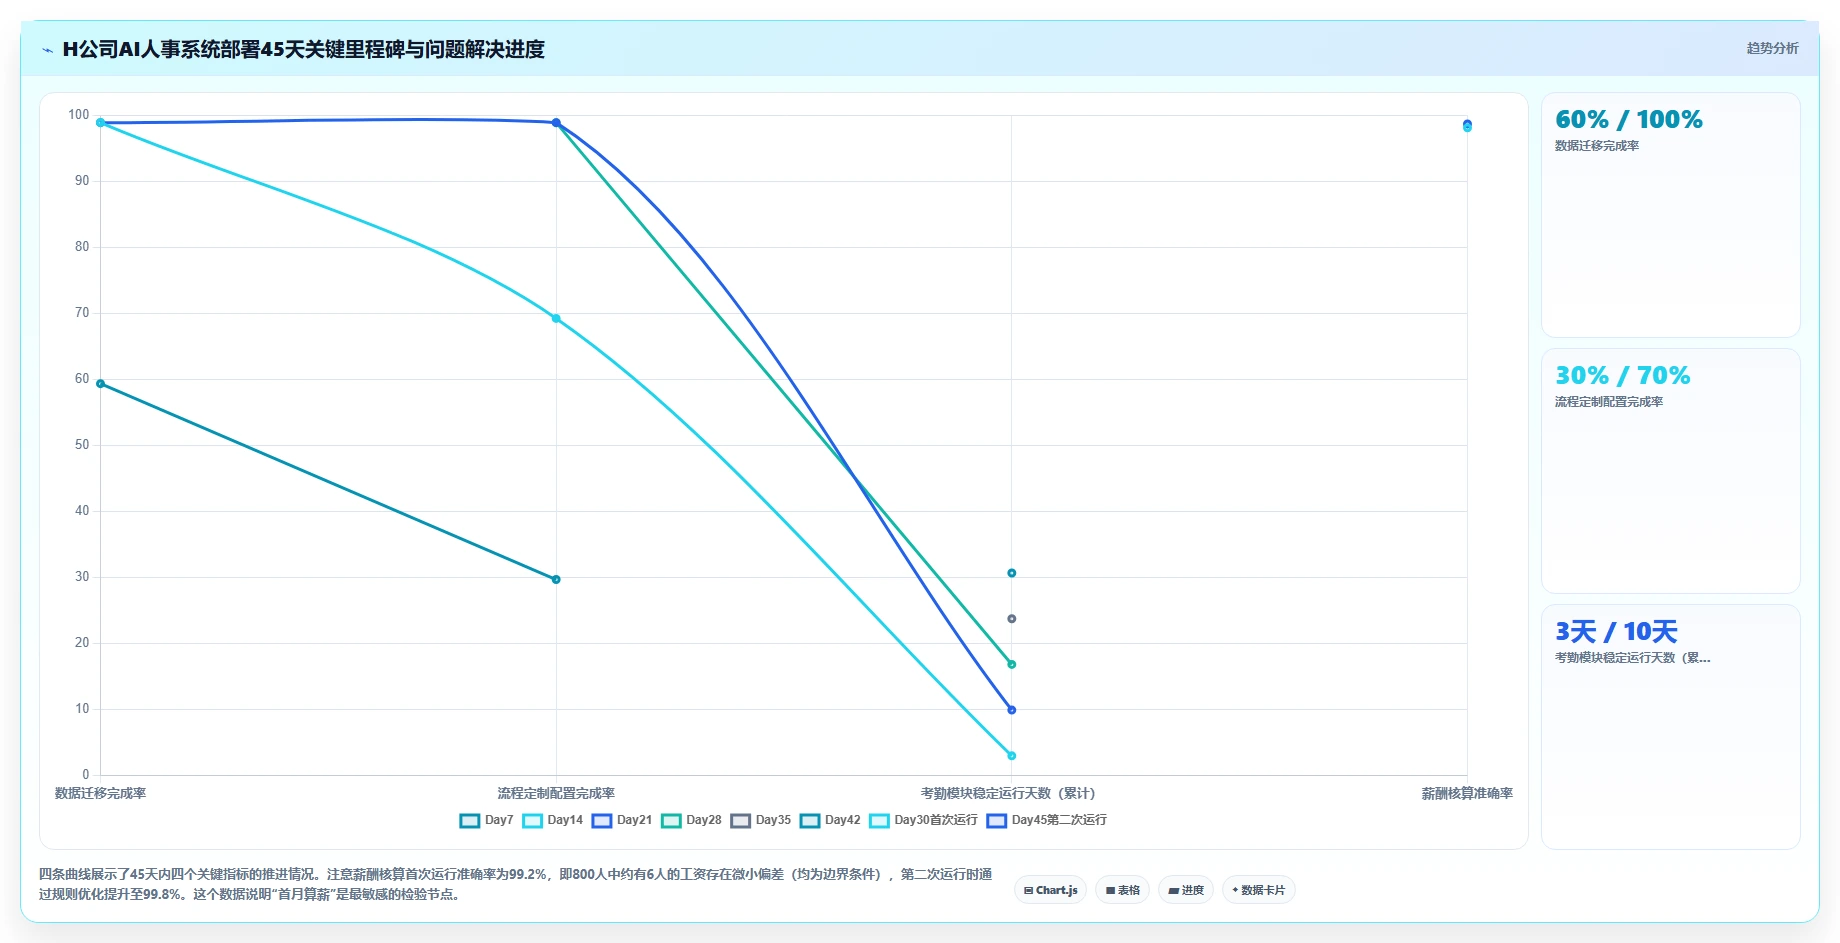Click the trend icon beside the title
The image size is (1840, 943).
pos(47,50)
